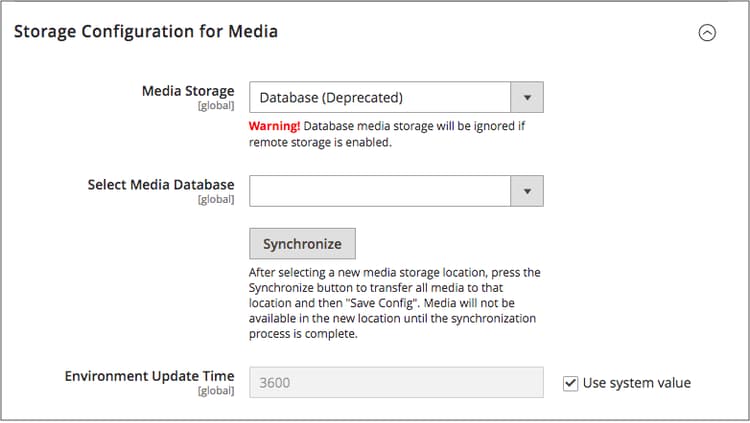Uncheck the Use system value checkbox
This screenshot has height=423, width=750.
point(571,383)
